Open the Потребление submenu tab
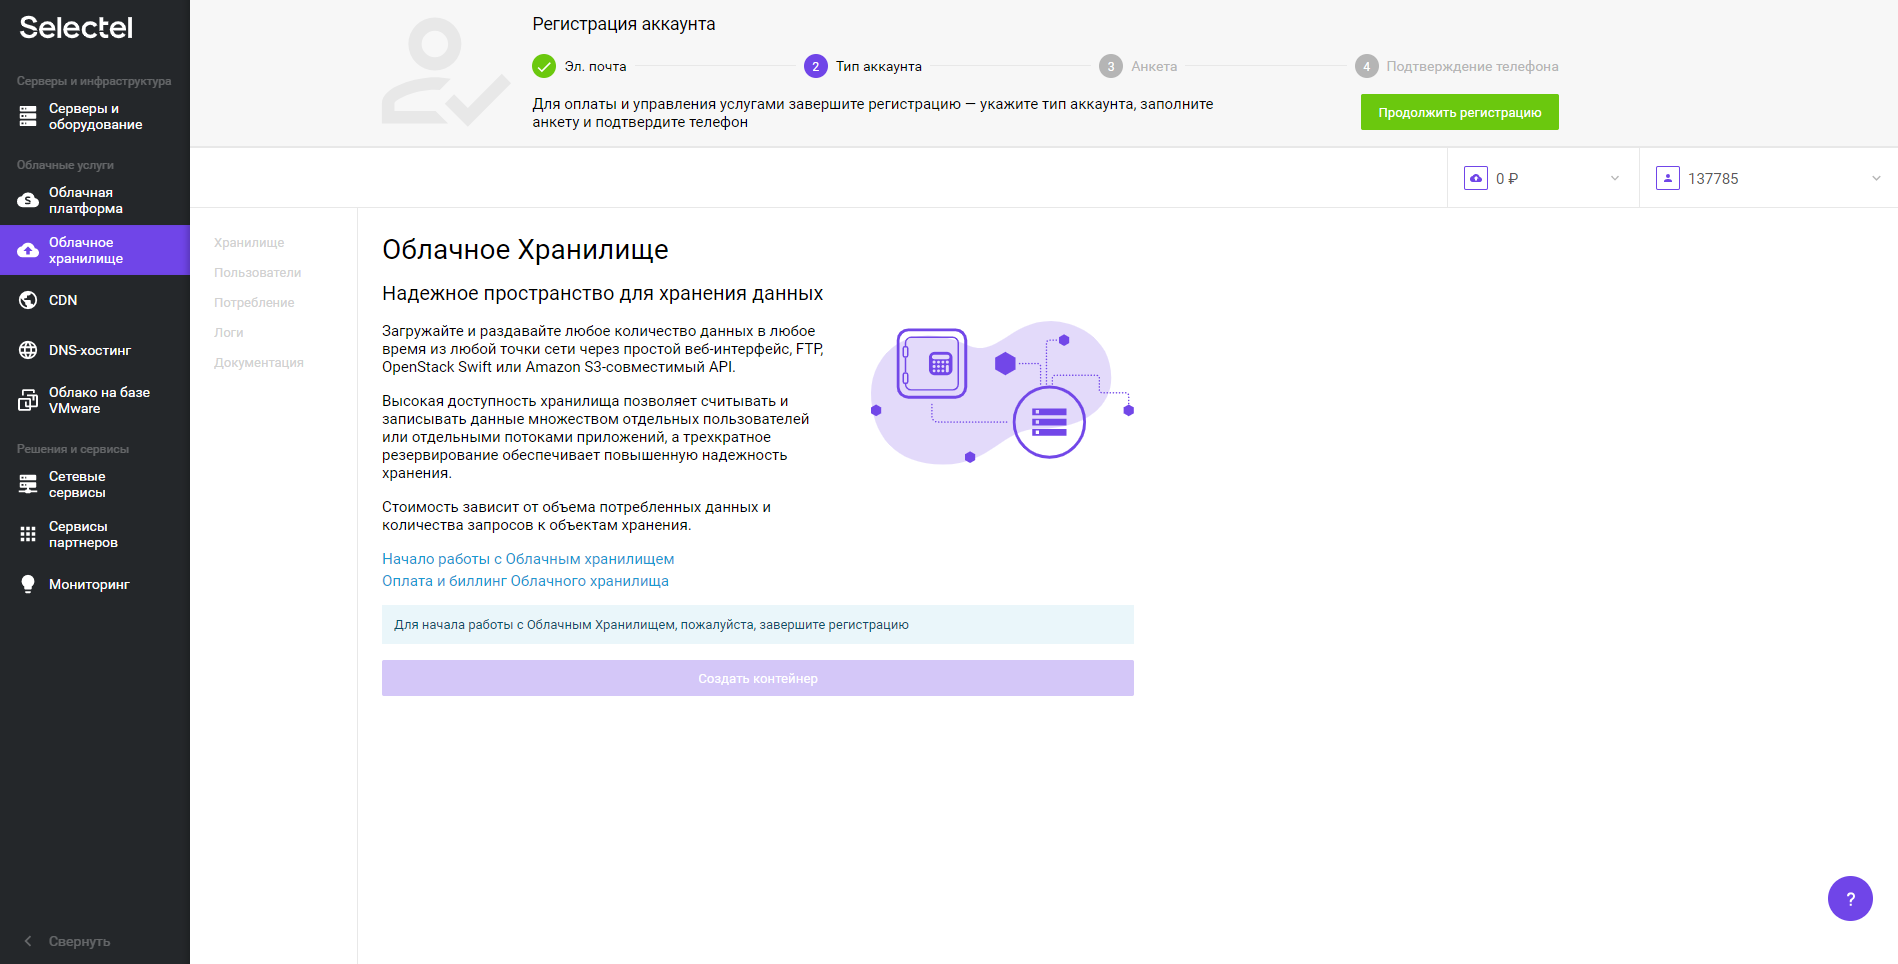Screen dimensions: 1898x964 point(254,303)
